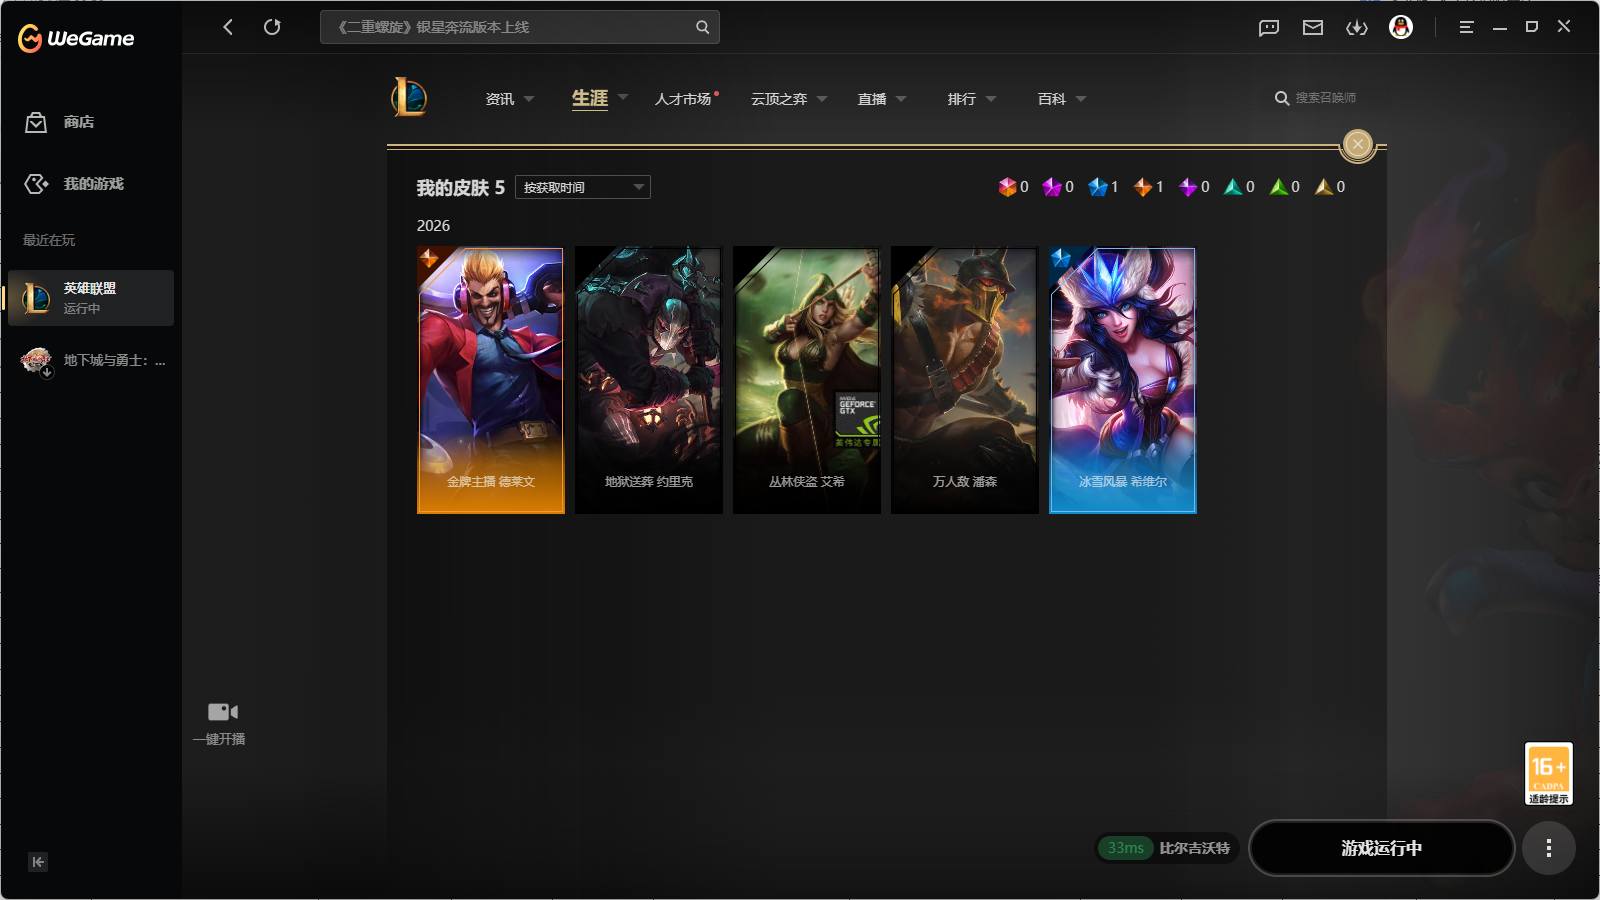Click the green triangle gem counter icon
The width and height of the screenshot is (1600, 900).
click(x=1279, y=187)
